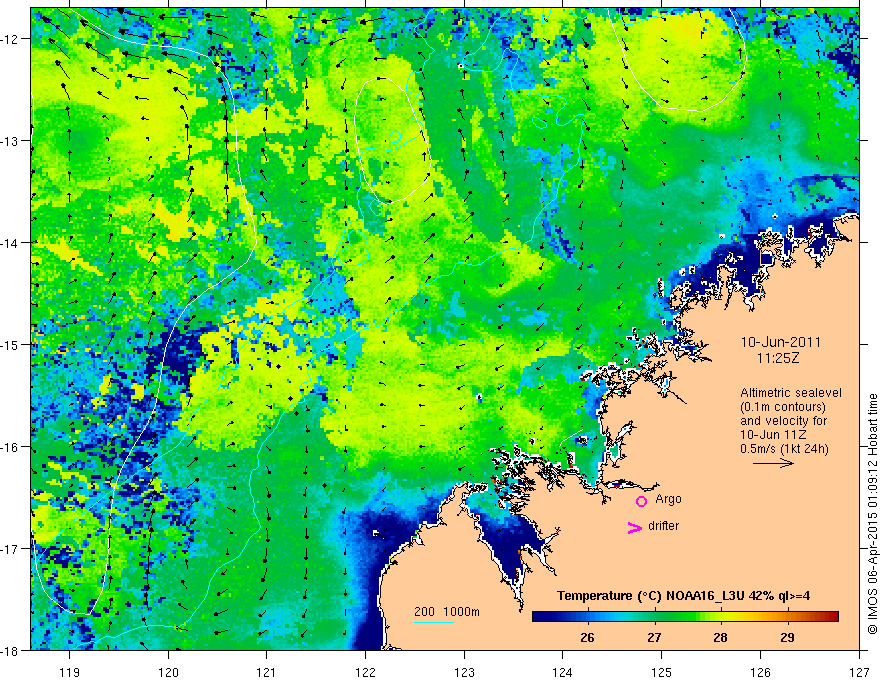Click the 27 value on the temperature scale
Screen dimensions: 880x680
pyautogui.click(x=654, y=638)
